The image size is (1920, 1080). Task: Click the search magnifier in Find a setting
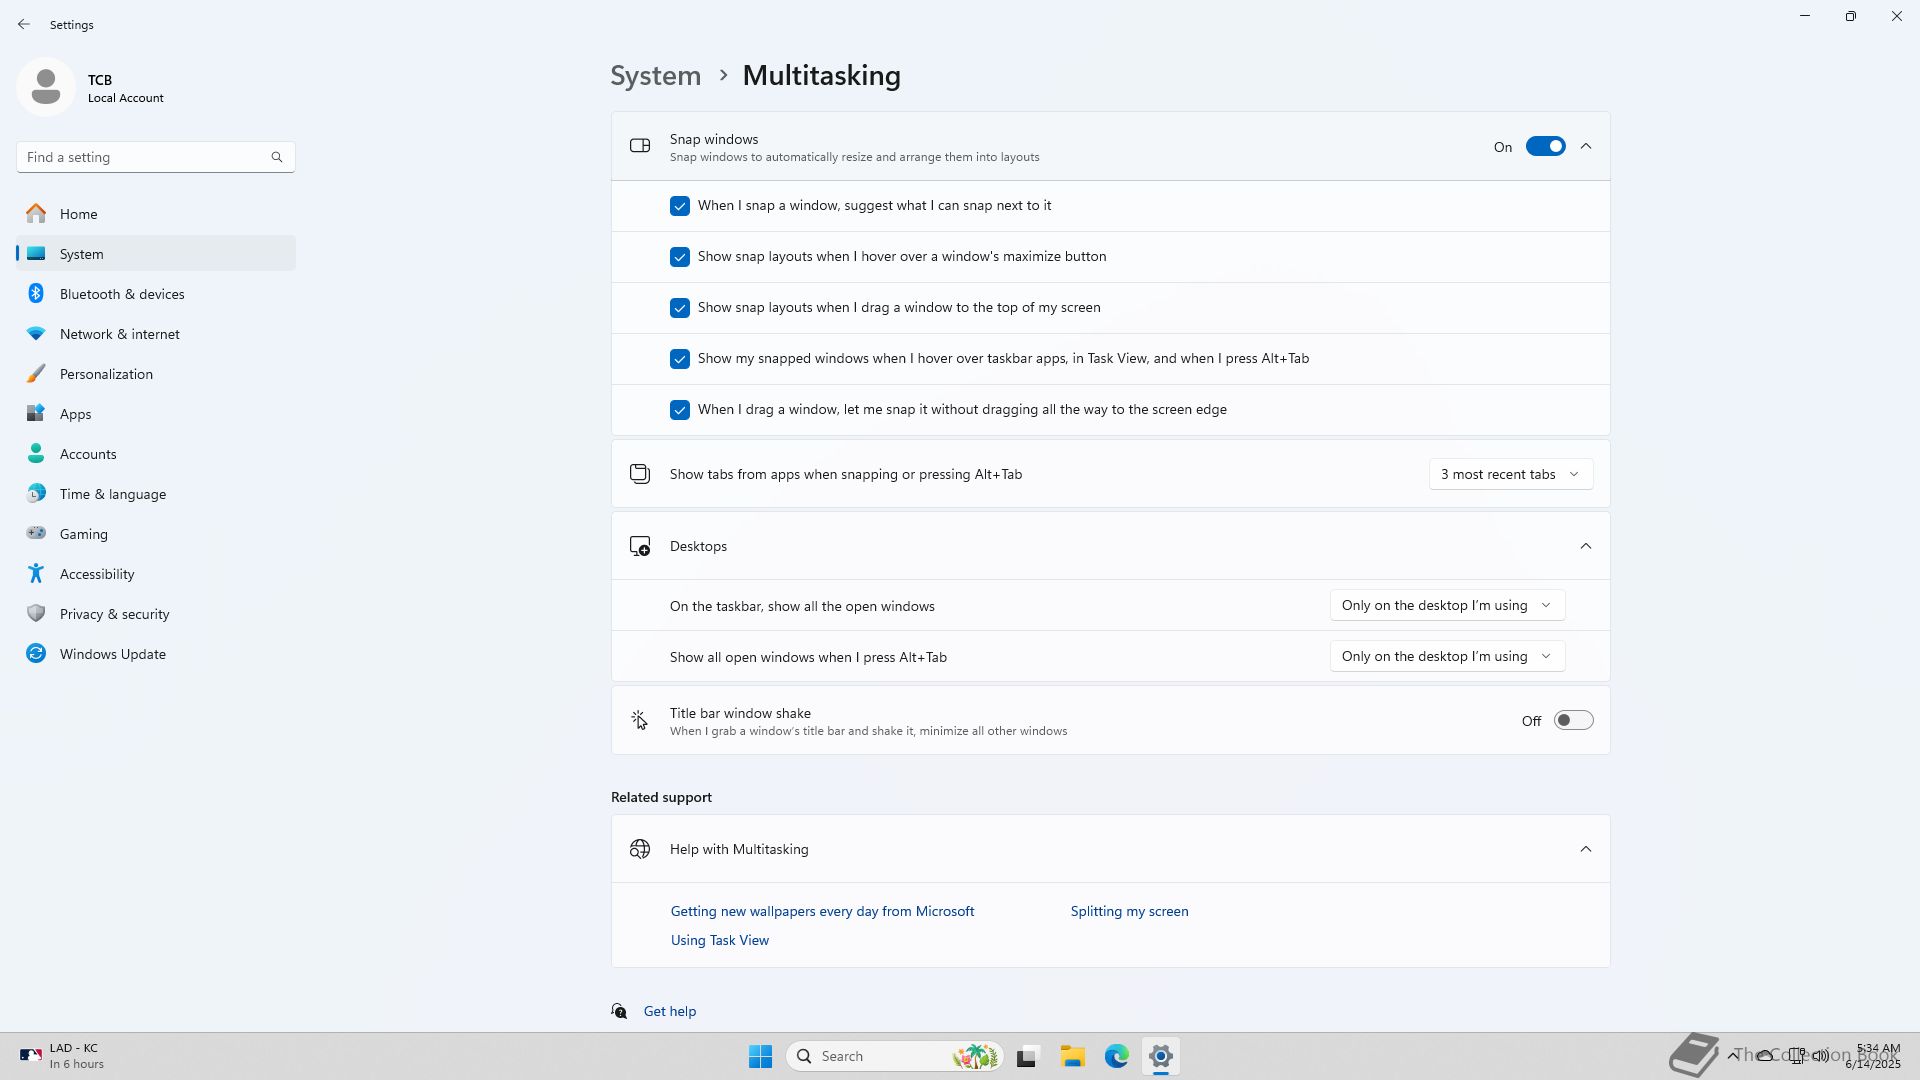tap(277, 157)
